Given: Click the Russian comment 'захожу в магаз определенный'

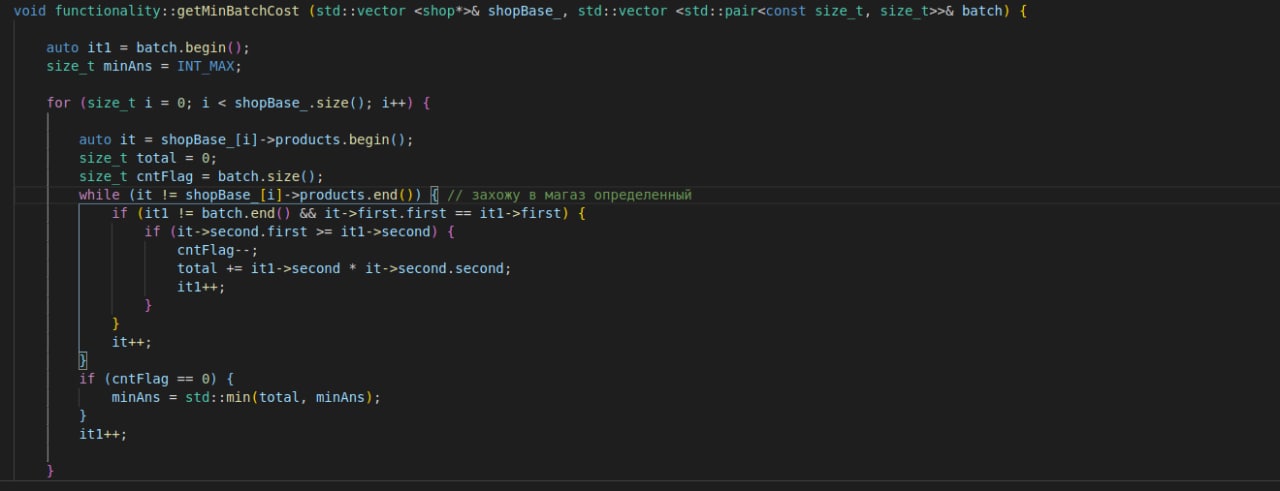Looking at the screenshot, I should 581,195.
